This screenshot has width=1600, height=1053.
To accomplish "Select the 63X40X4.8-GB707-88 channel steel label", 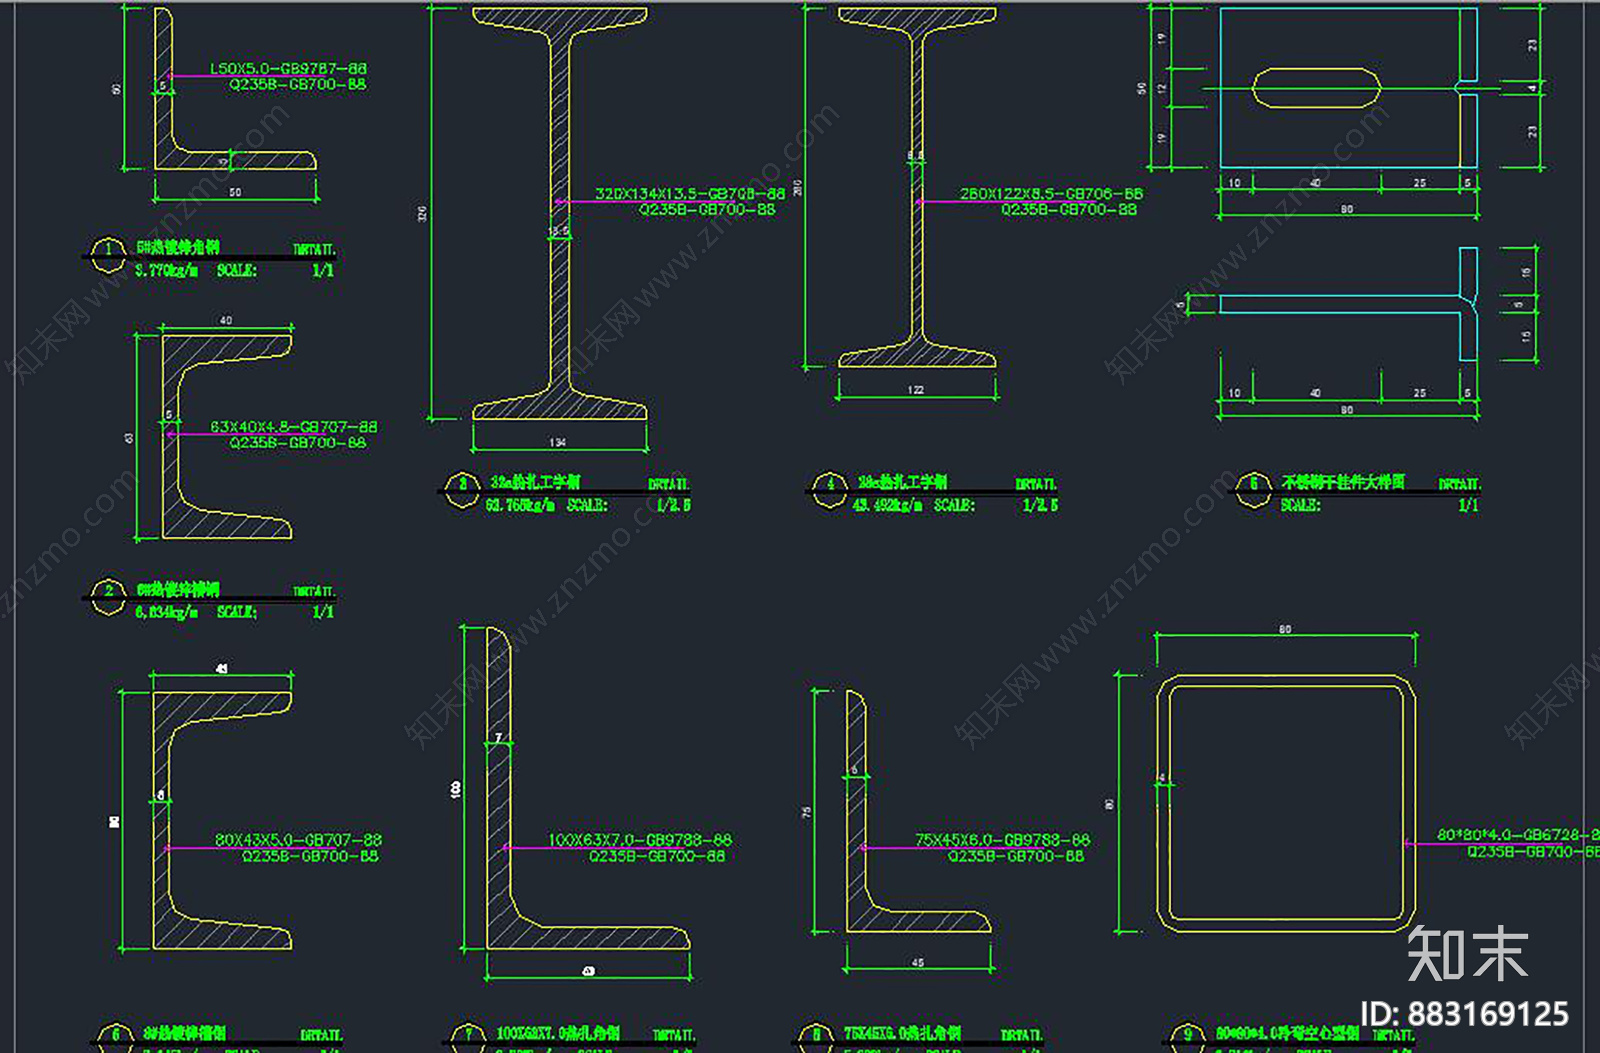I will click(x=294, y=426).
